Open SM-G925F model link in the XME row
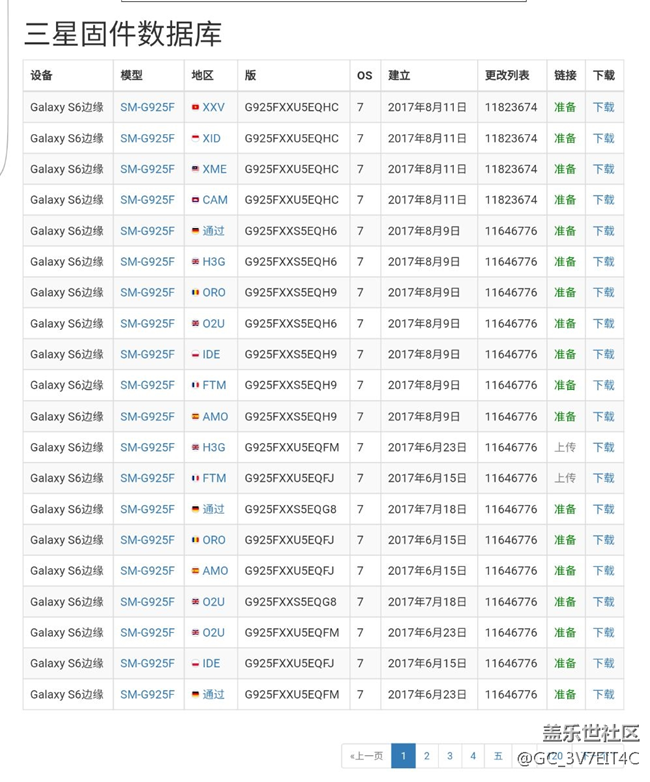 click(x=148, y=169)
